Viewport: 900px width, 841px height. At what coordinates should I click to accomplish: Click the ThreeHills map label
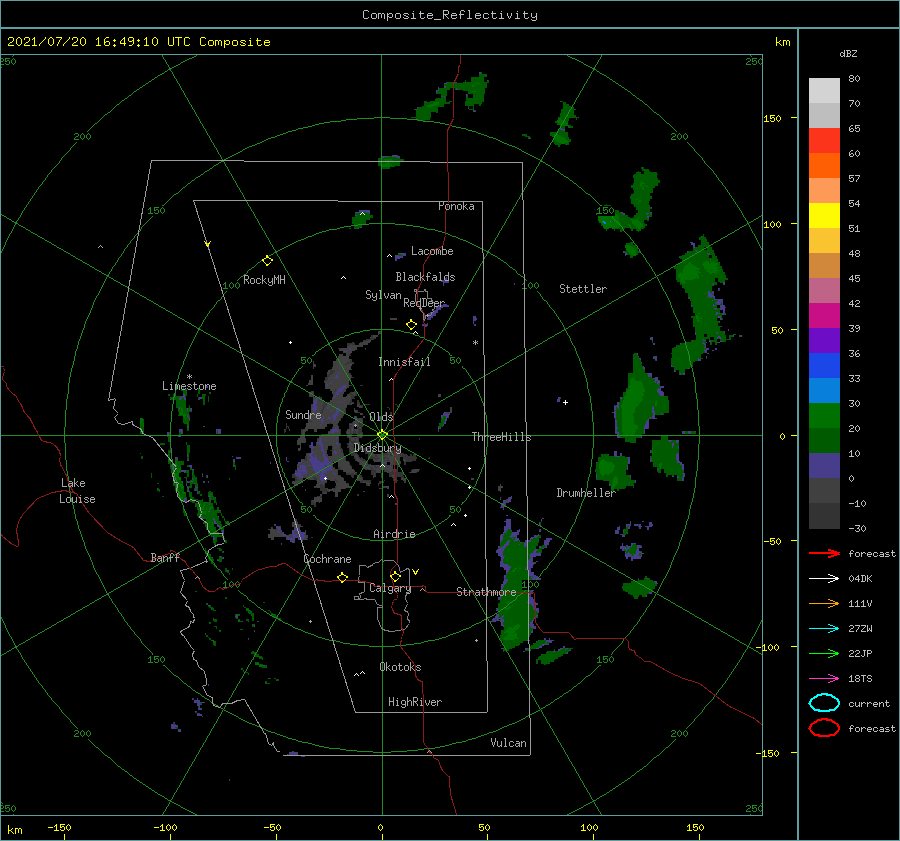pos(501,437)
